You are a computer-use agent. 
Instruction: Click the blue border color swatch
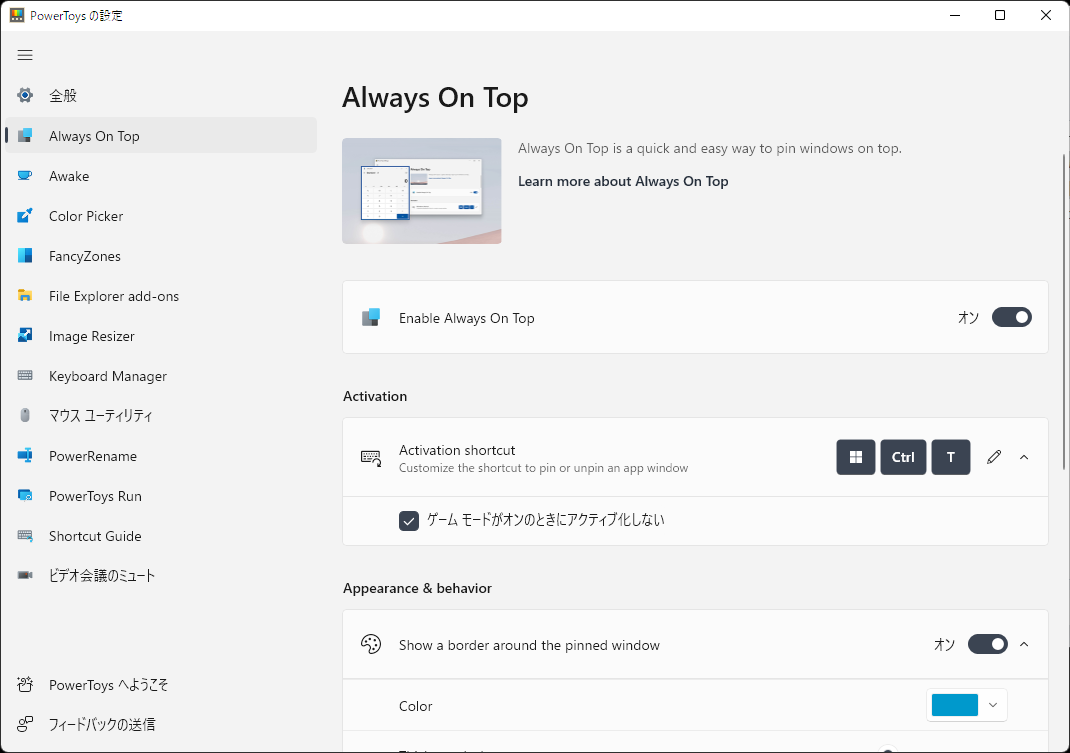tap(955, 705)
